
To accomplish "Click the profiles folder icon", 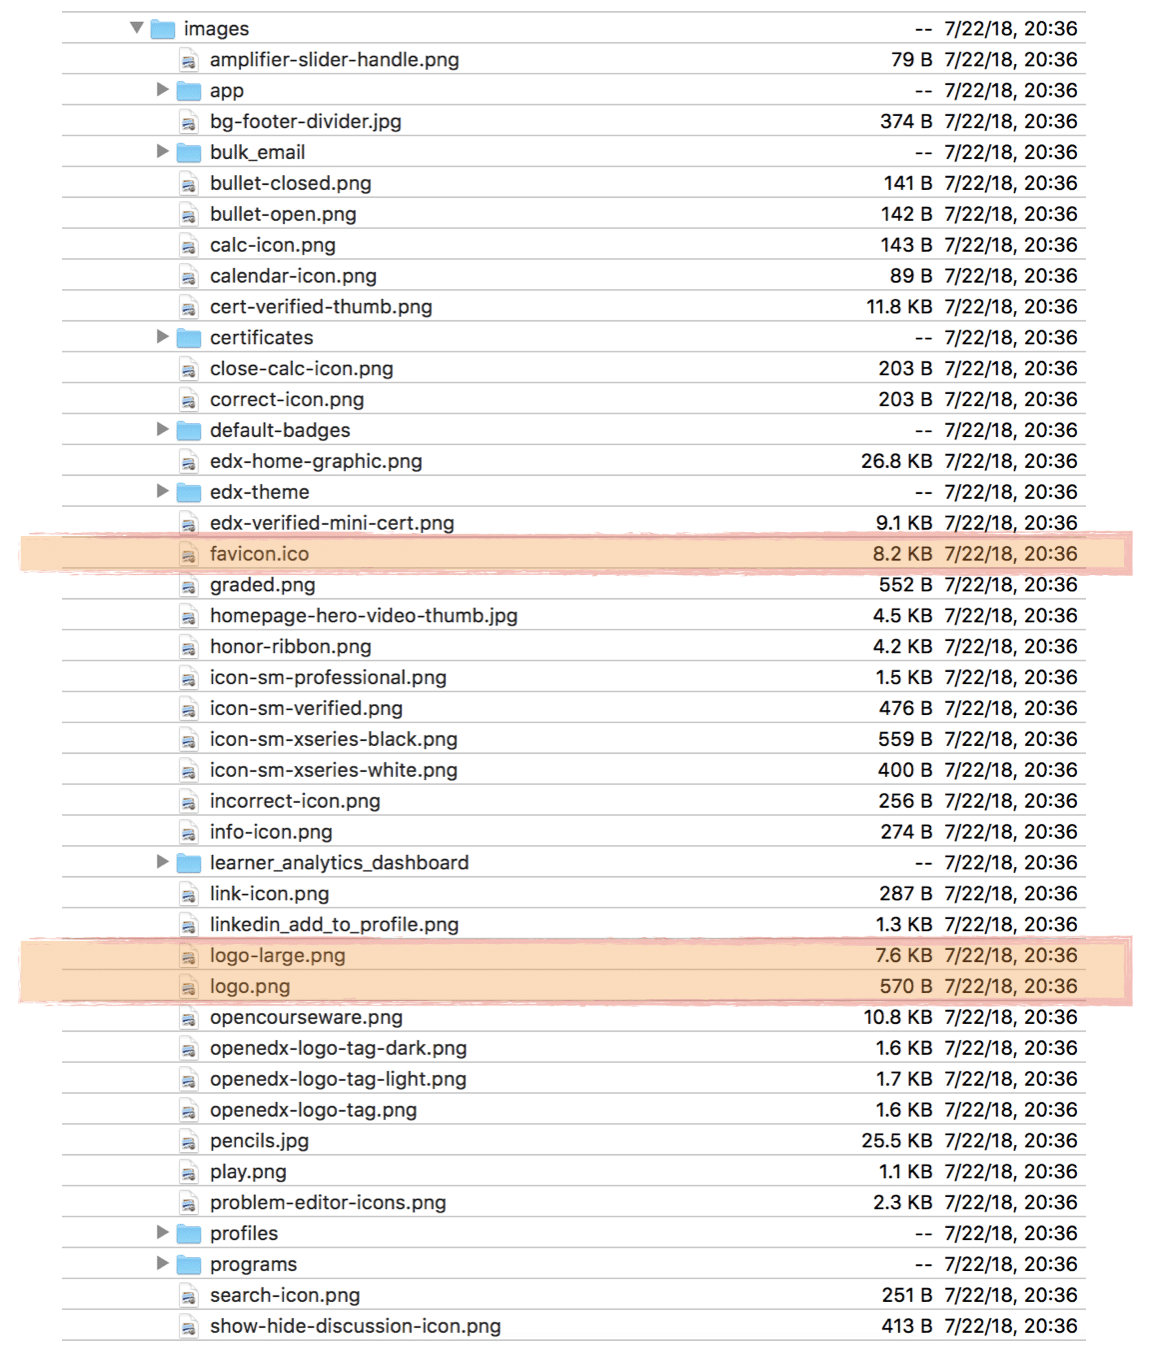I will coord(189,1234).
